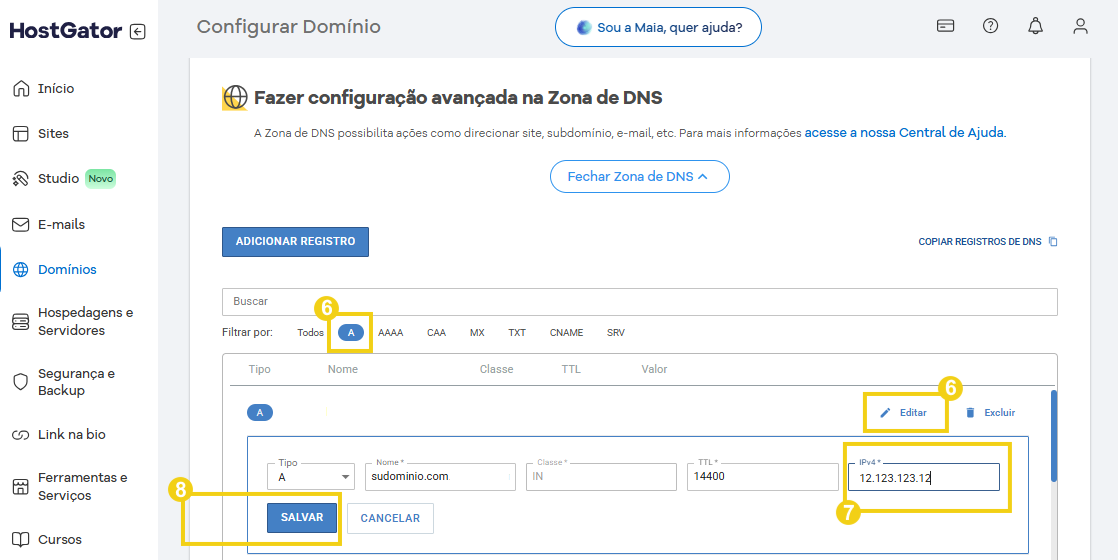Collapse with Fechar Zona de DNS button
Screen dimensions: 1118x560
(640, 176)
